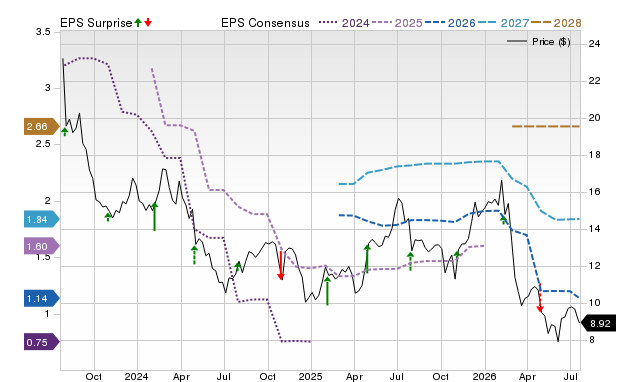Click the 2024 x-axis label

point(136,376)
